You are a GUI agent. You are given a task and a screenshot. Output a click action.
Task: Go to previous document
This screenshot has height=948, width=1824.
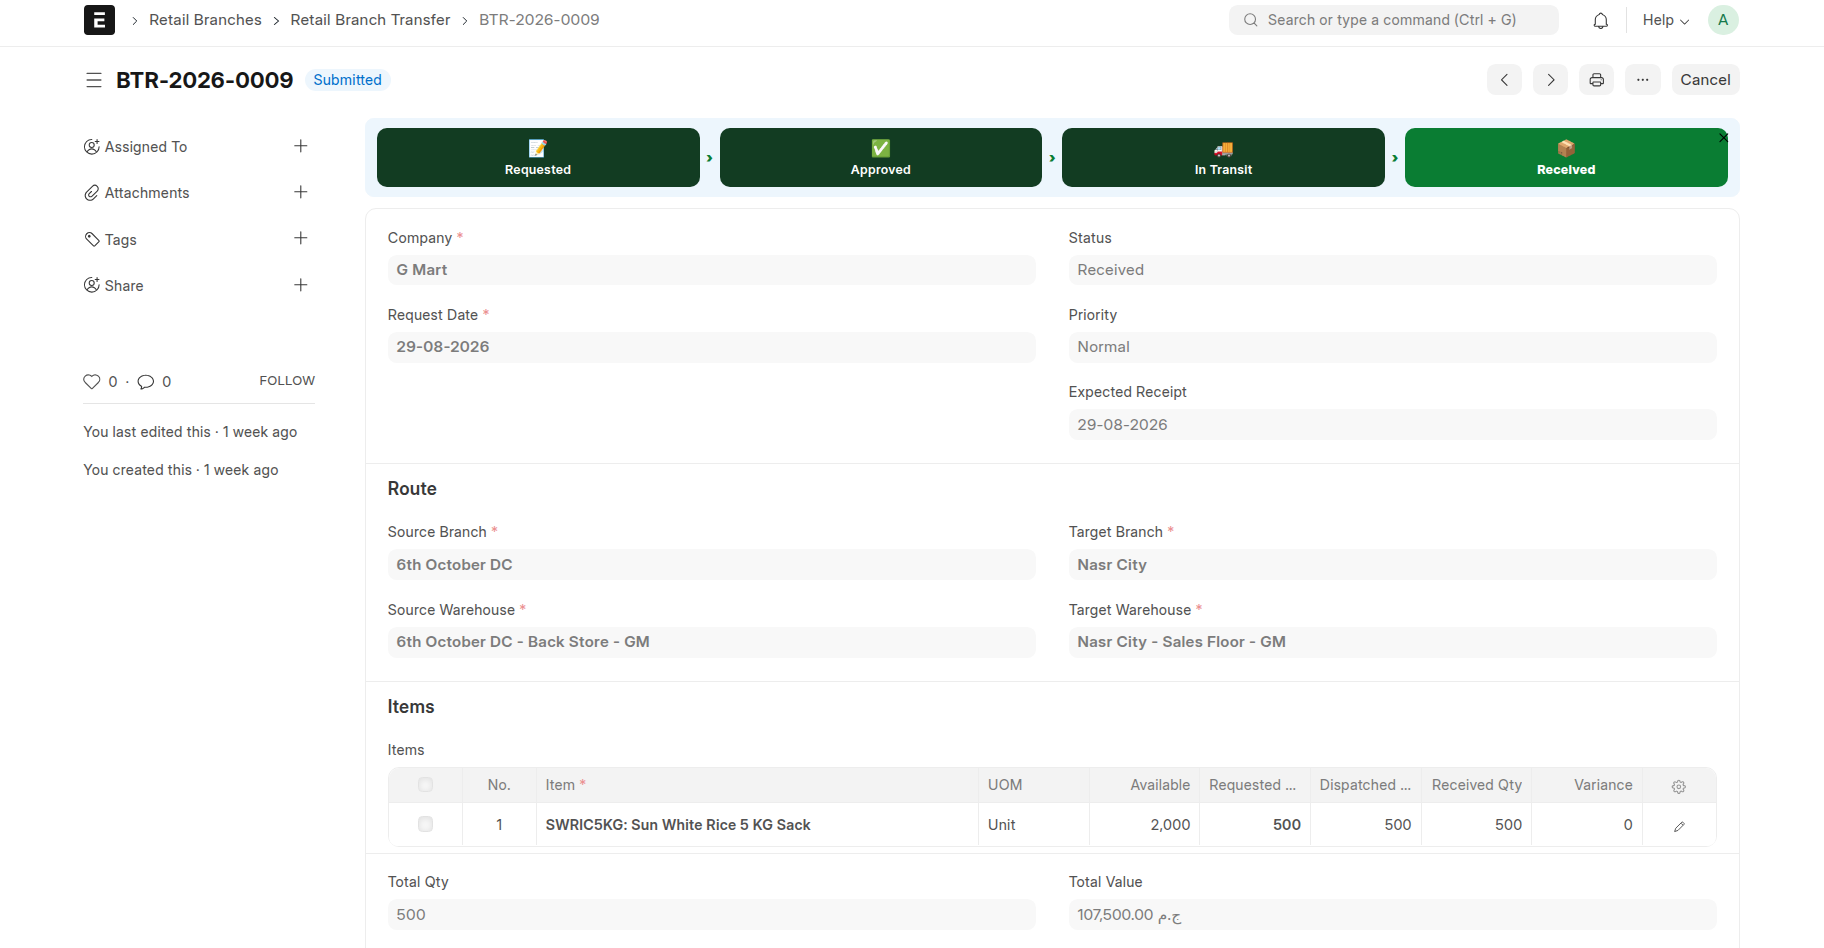click(x=1504, y=80)
